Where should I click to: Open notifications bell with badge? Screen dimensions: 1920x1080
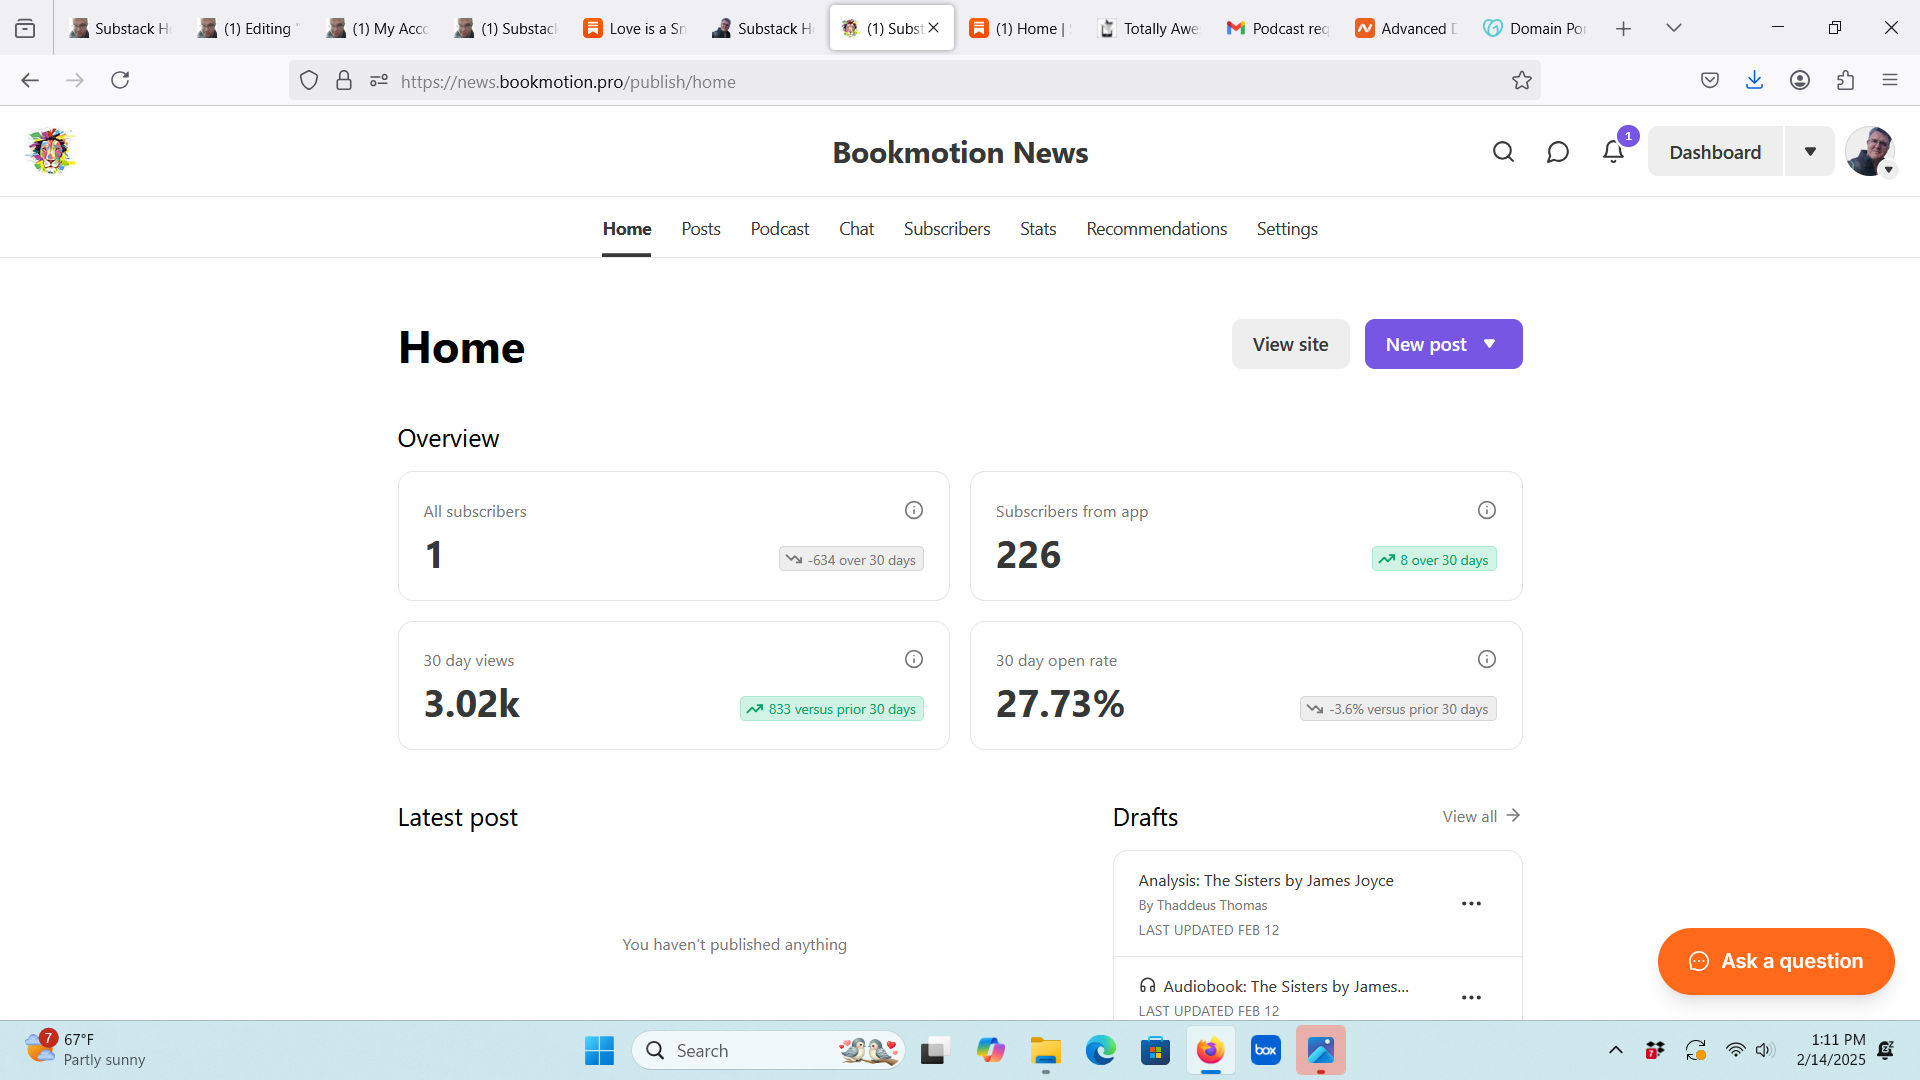[x=1613, y=152]
